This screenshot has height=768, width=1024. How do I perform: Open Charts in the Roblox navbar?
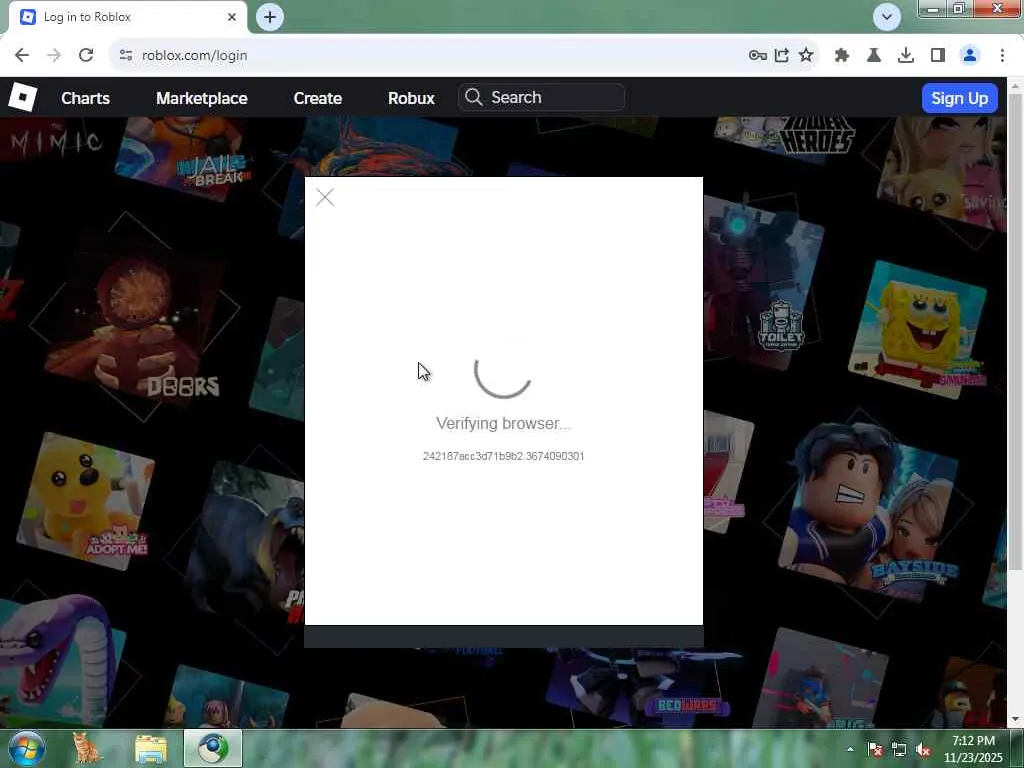click(x=86, y=98)
